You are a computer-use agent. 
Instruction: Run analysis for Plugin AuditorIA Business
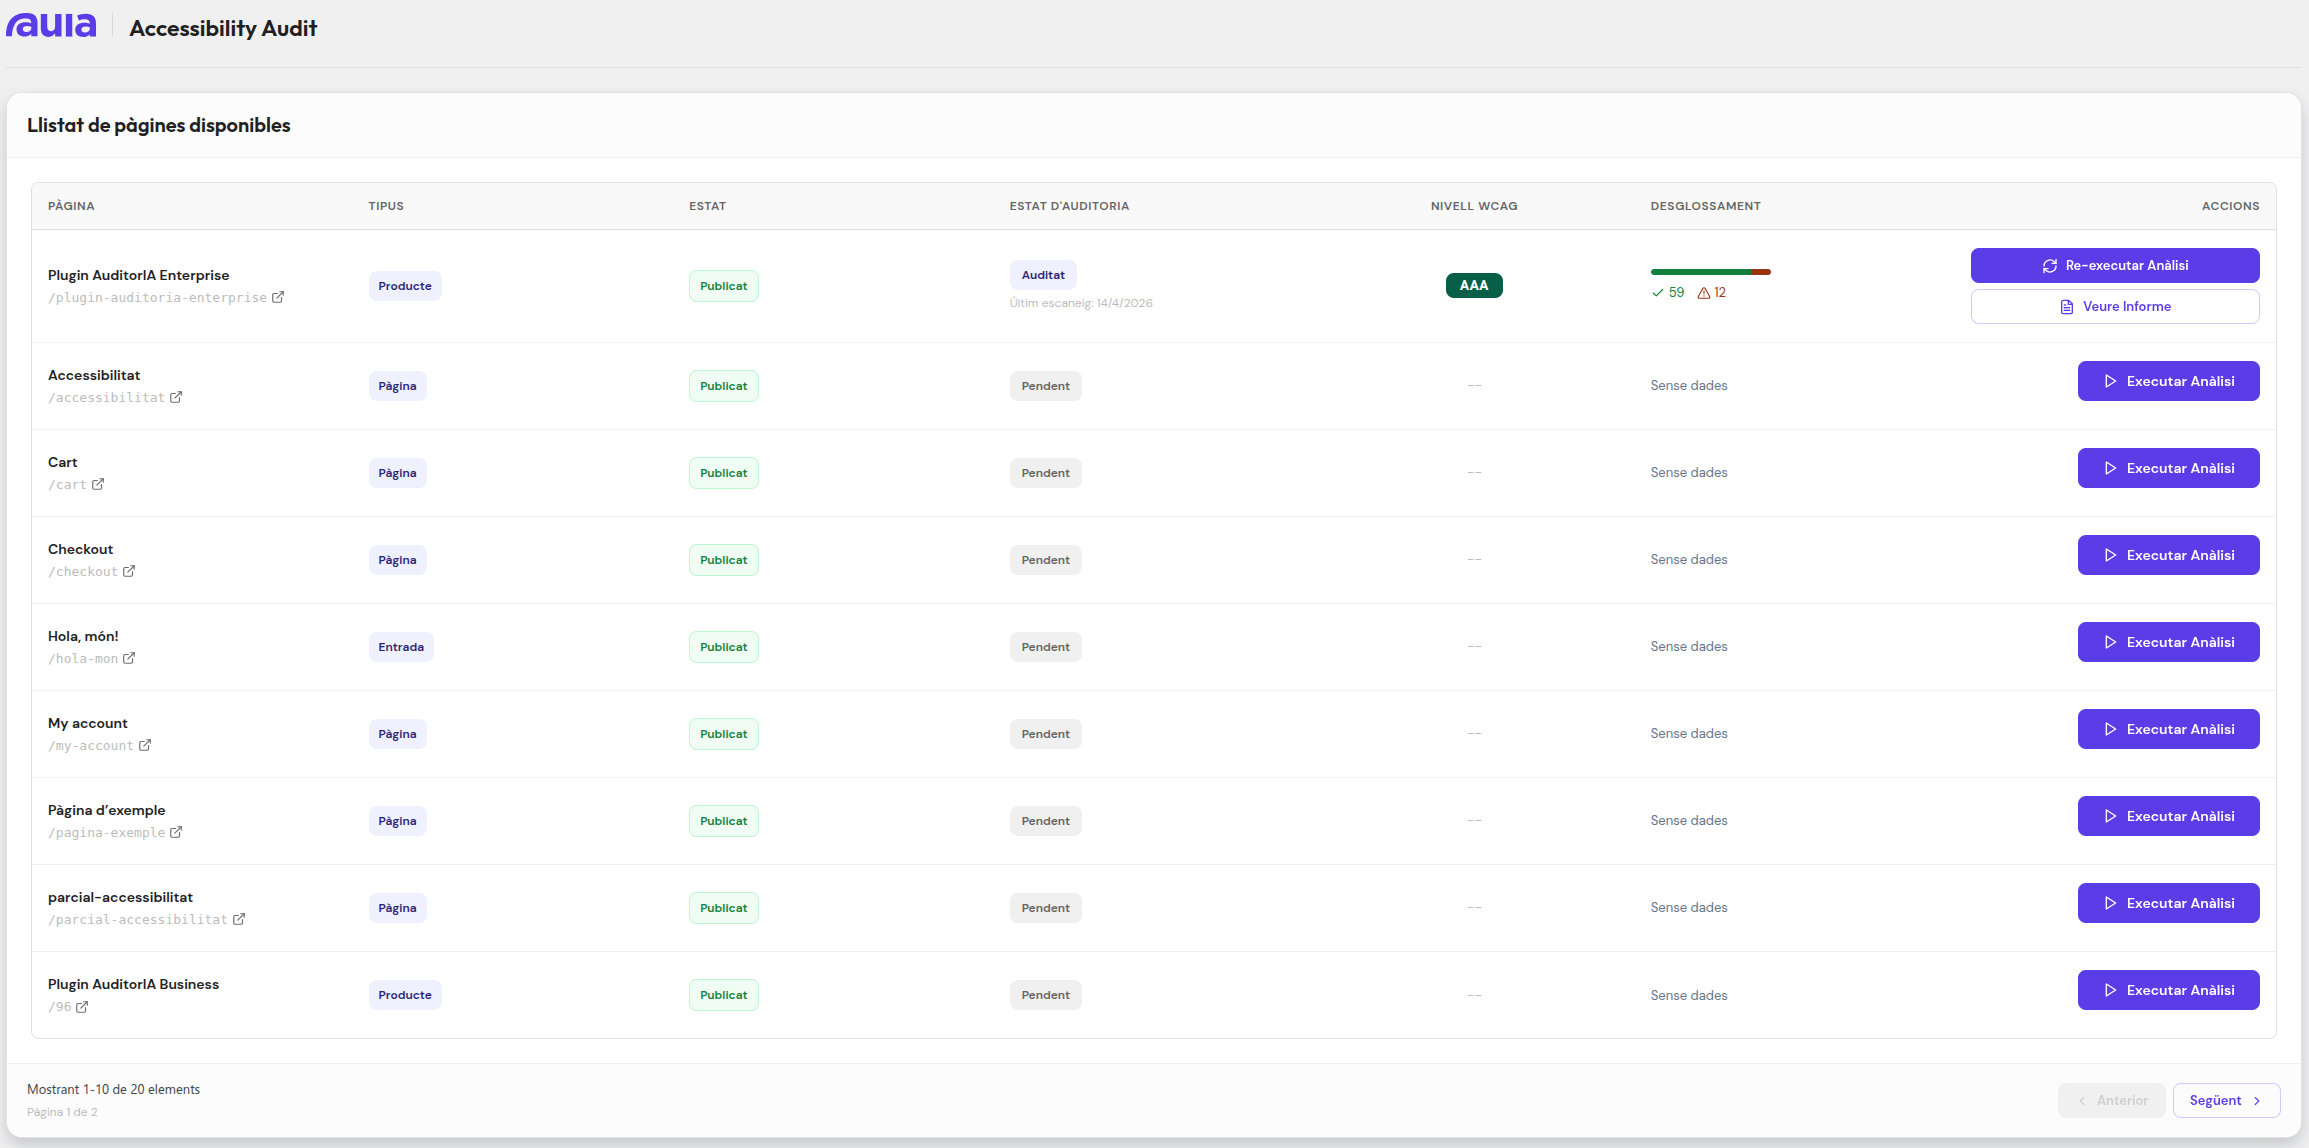click(2169, 990)
